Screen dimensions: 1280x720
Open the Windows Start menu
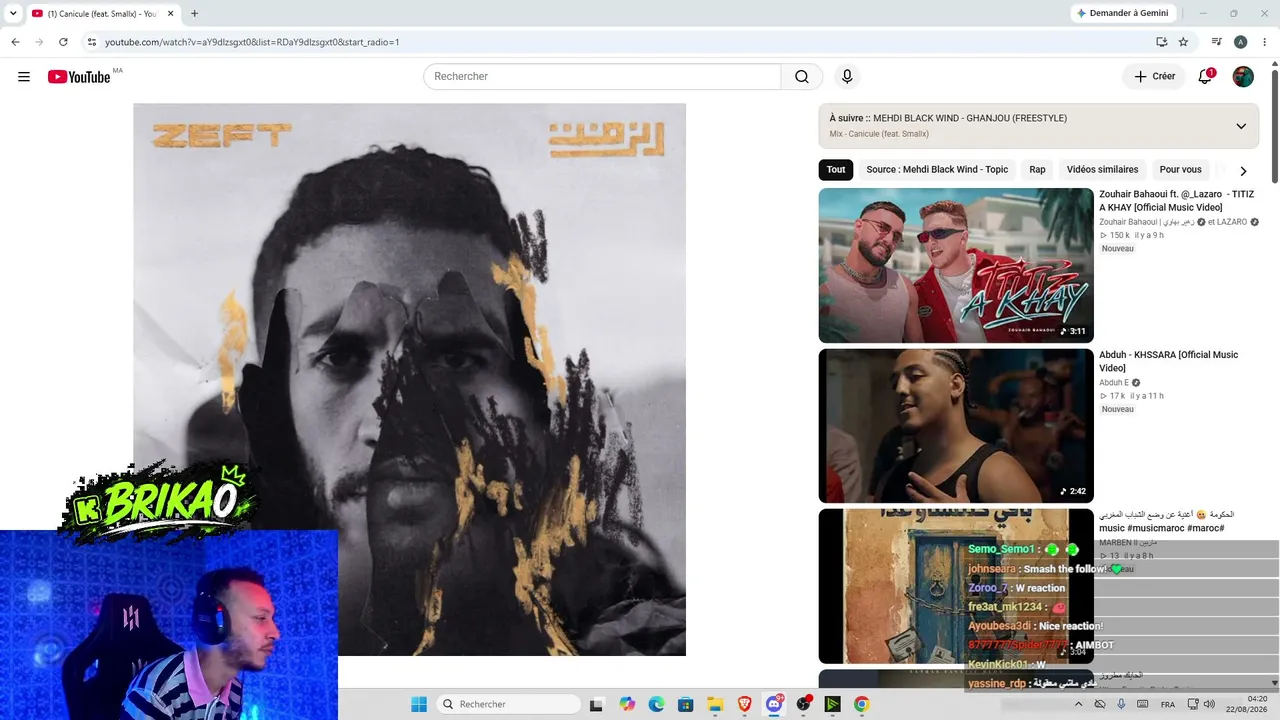pyautogui.click(x=419, y=704)
